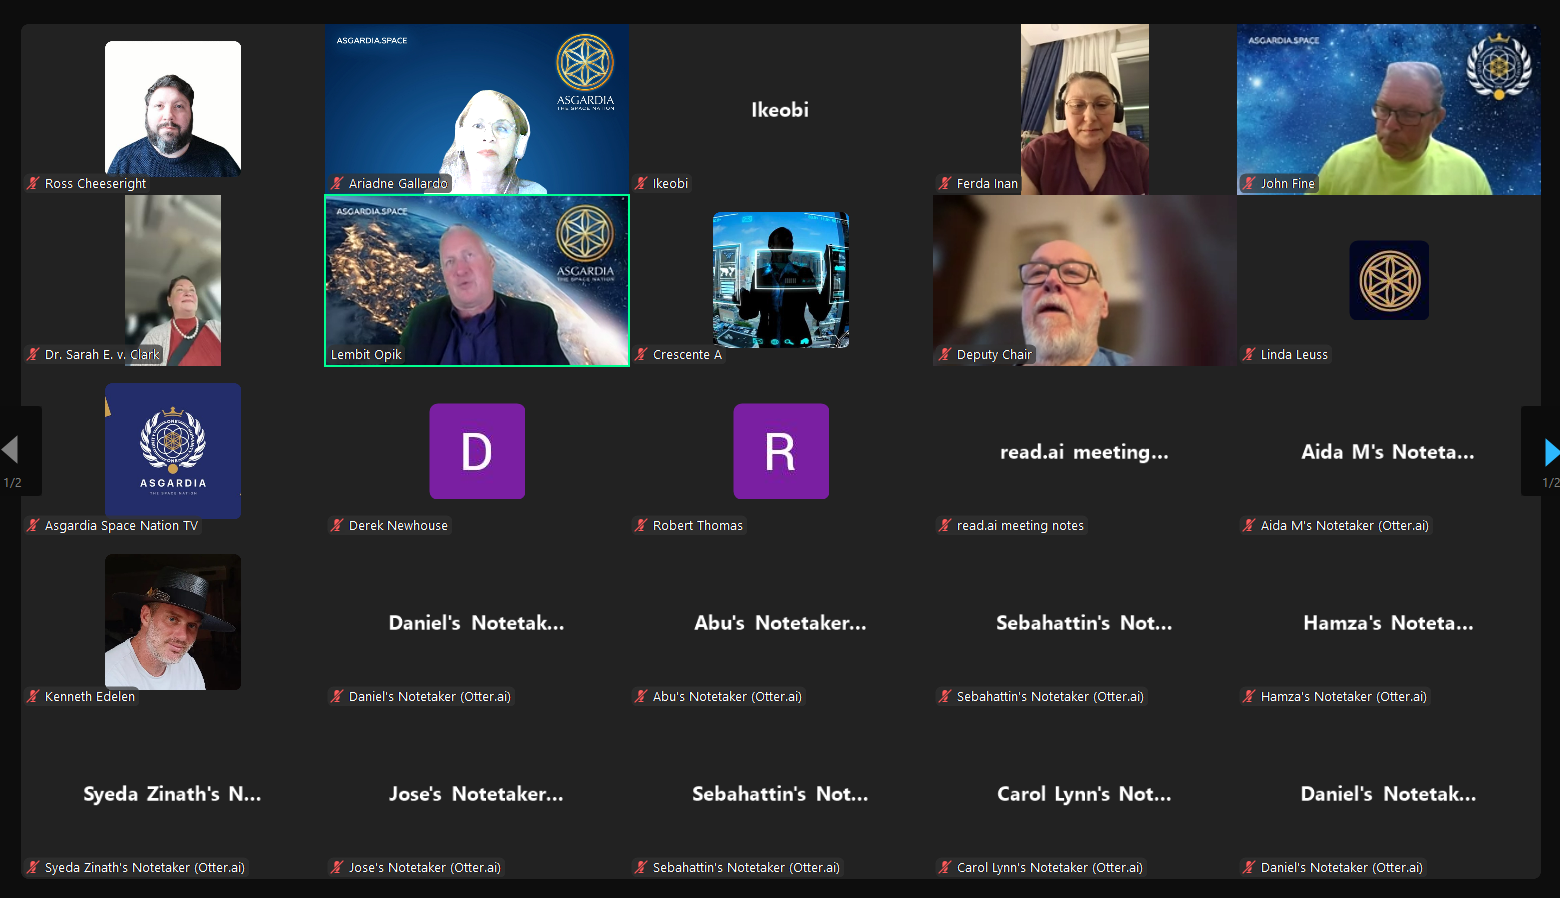1560x898 pixels.
Task: Click John Fine's video tile
Action: tap(1388, 109)
